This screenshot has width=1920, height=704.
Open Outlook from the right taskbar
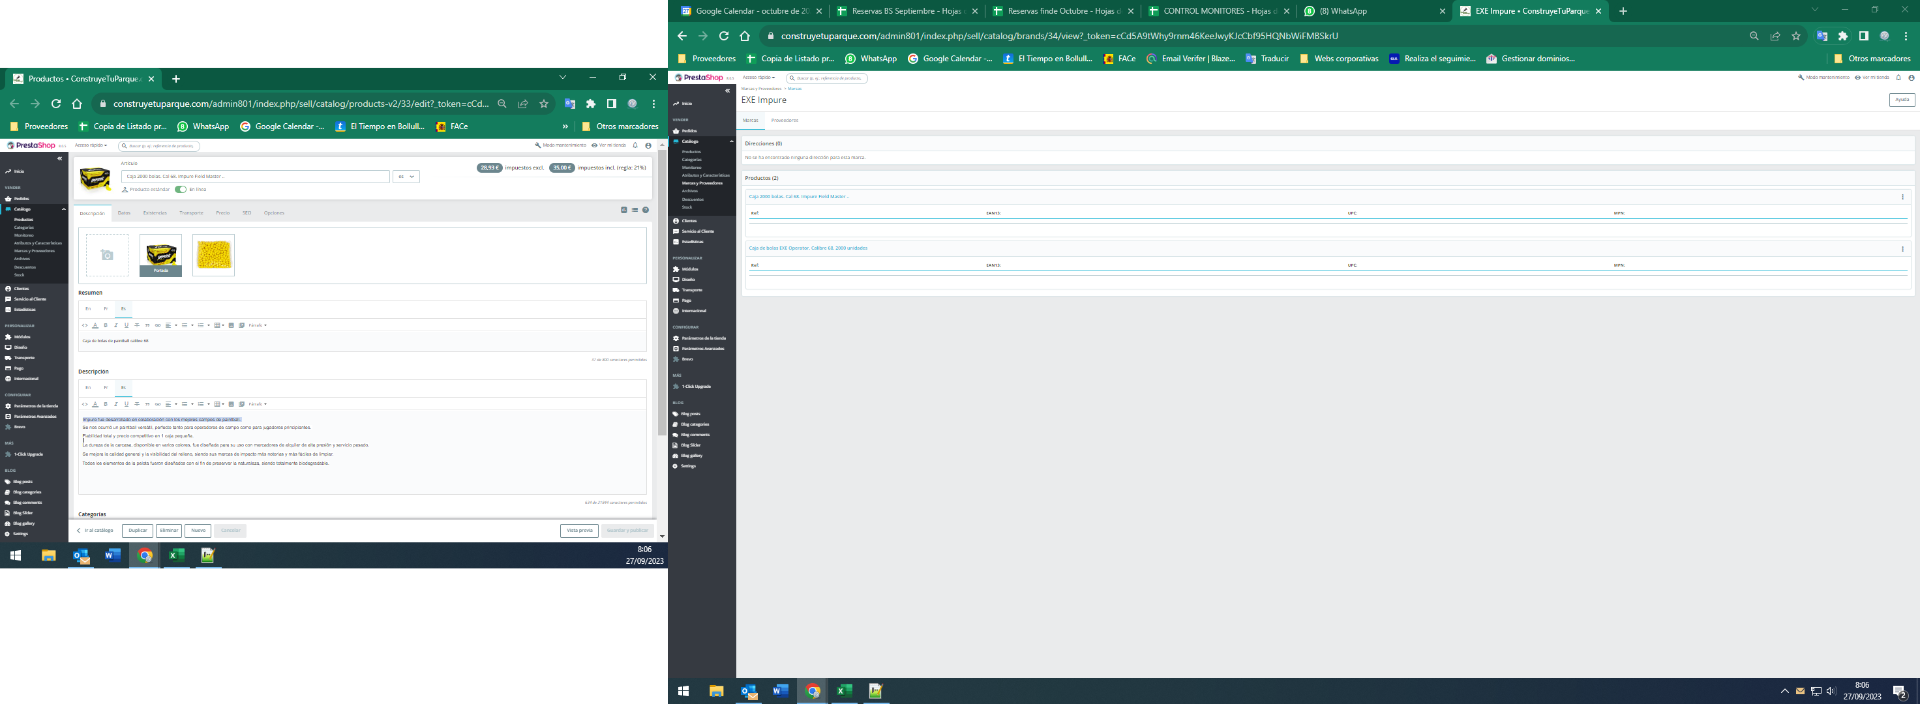click(749, 691)
